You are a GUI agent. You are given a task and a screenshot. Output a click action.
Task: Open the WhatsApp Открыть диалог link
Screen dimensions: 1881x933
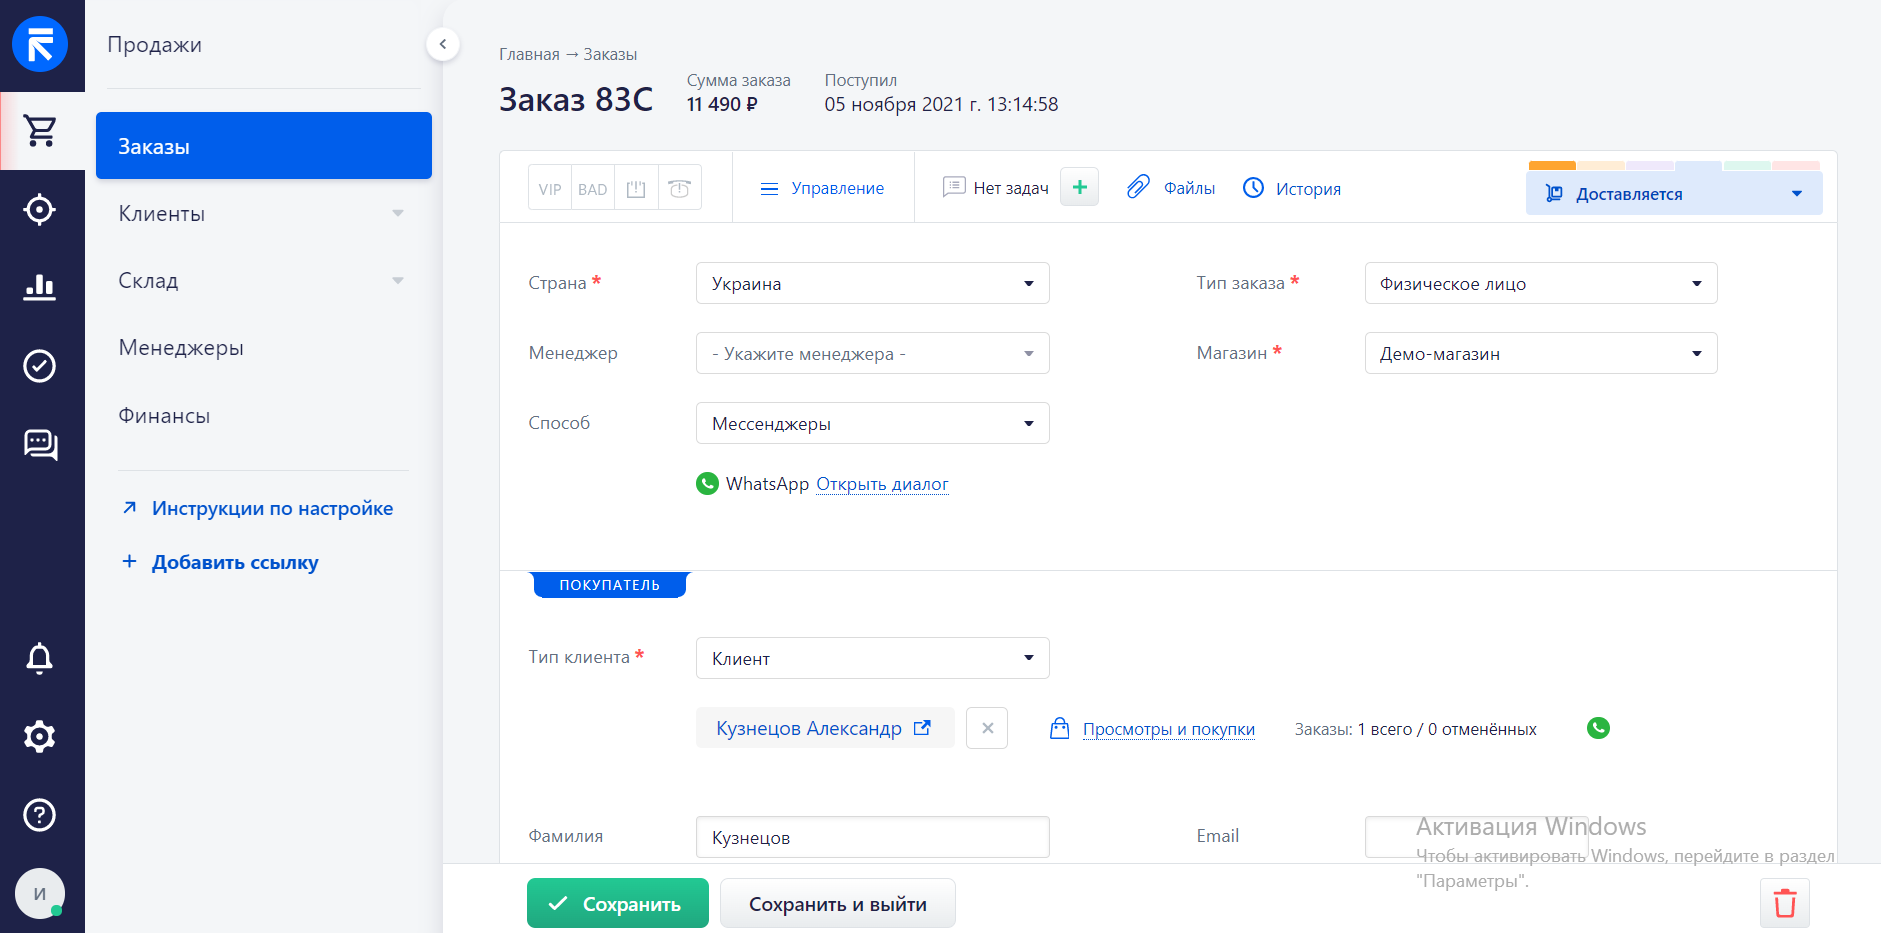pos(882,484)
